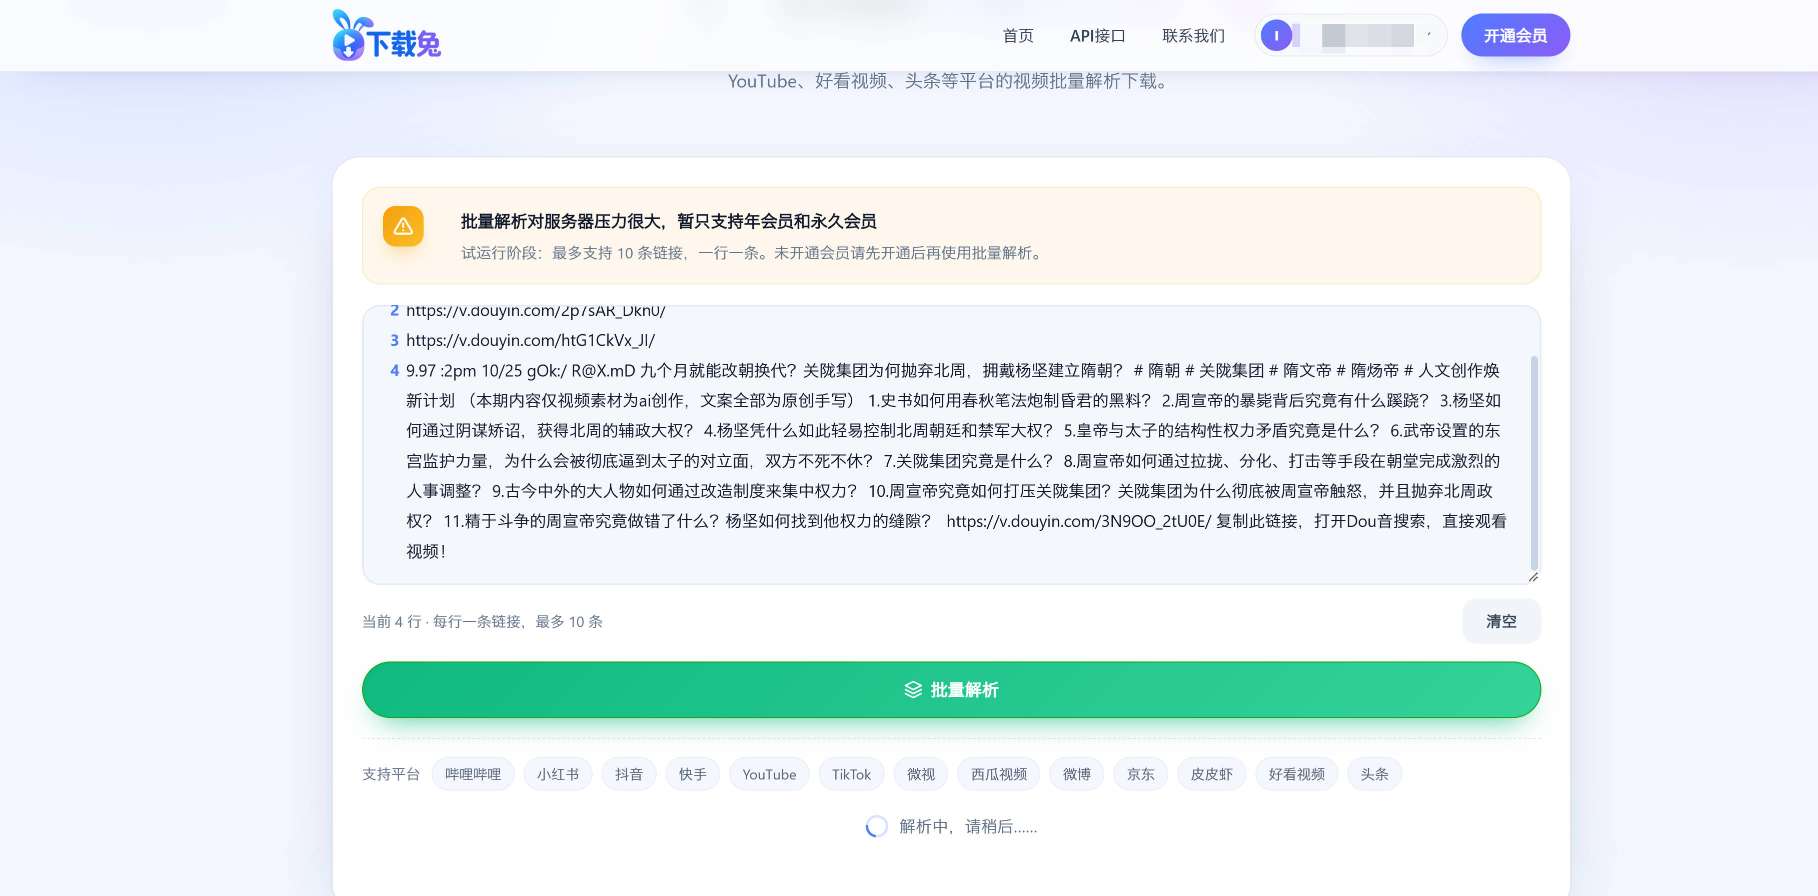Select the 头条 platform tag
The image size is (1818, 896).
(1375, 774)
